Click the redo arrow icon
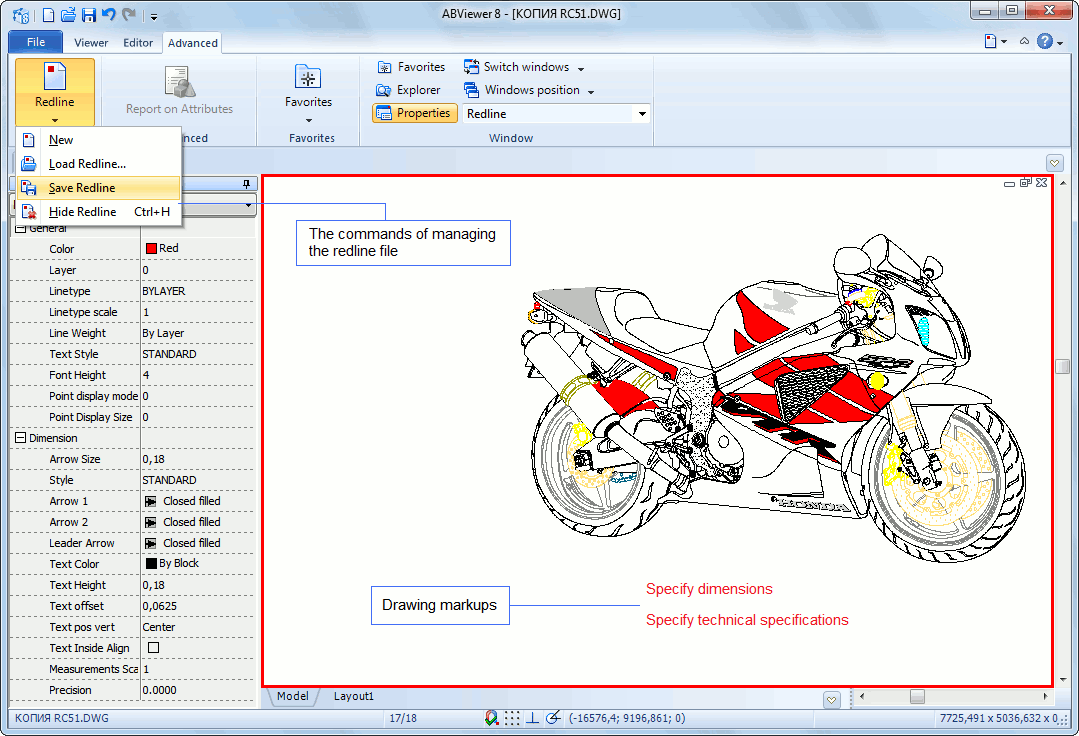This screenshot has width=1079, height=736. pyautogui.click(x=129, y=14)
